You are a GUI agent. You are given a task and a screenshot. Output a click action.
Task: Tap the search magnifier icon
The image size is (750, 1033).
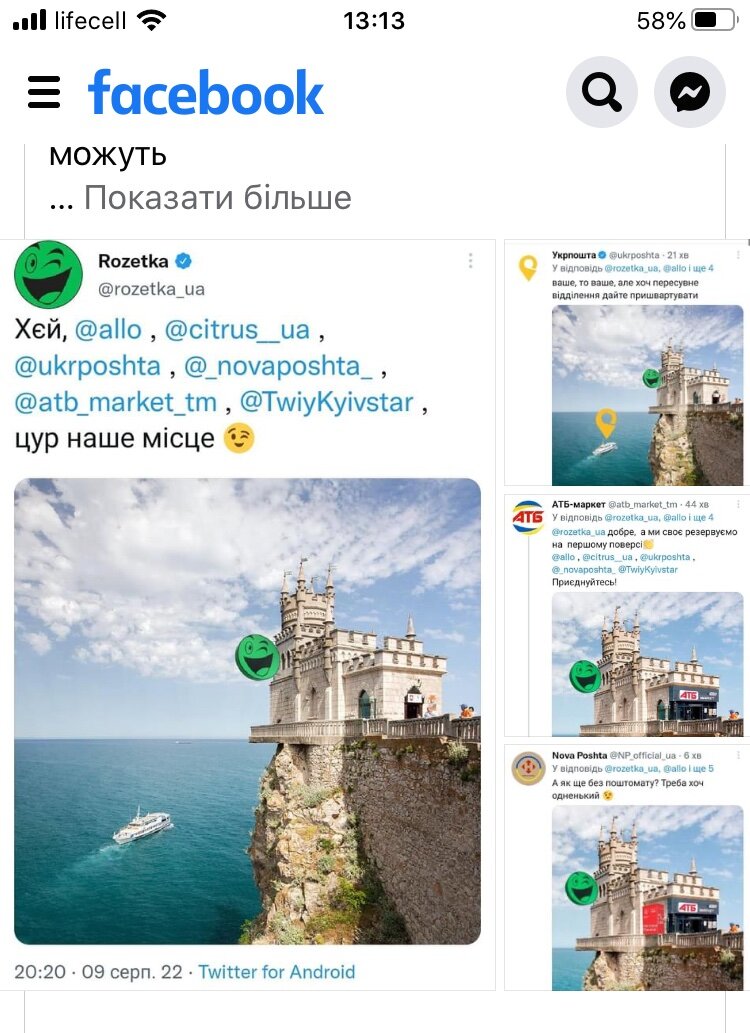601,92
